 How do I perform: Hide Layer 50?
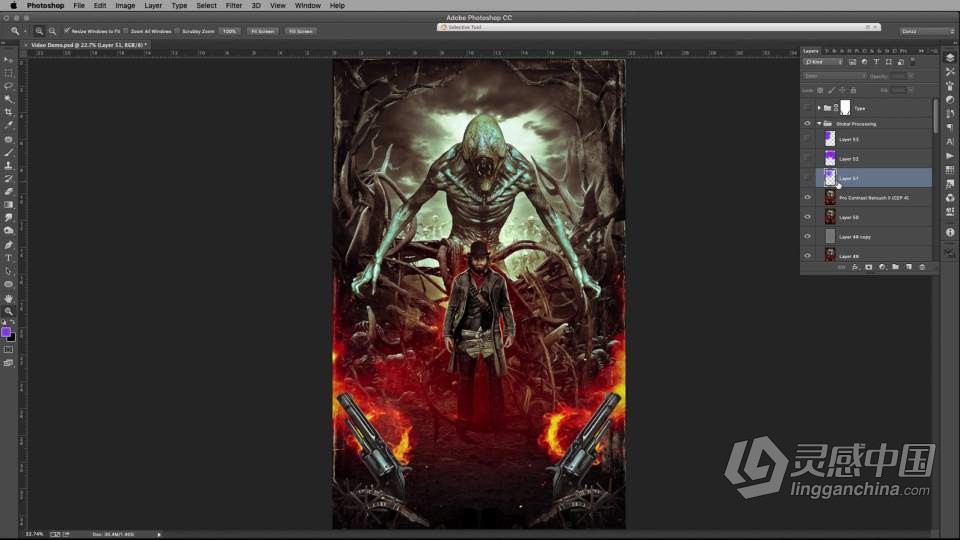(808, 217)
